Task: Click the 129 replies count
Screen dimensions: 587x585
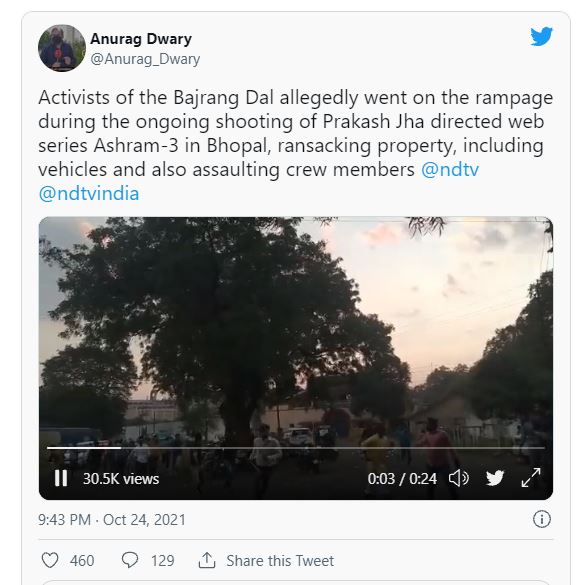Action: click(x=162, y=561)
